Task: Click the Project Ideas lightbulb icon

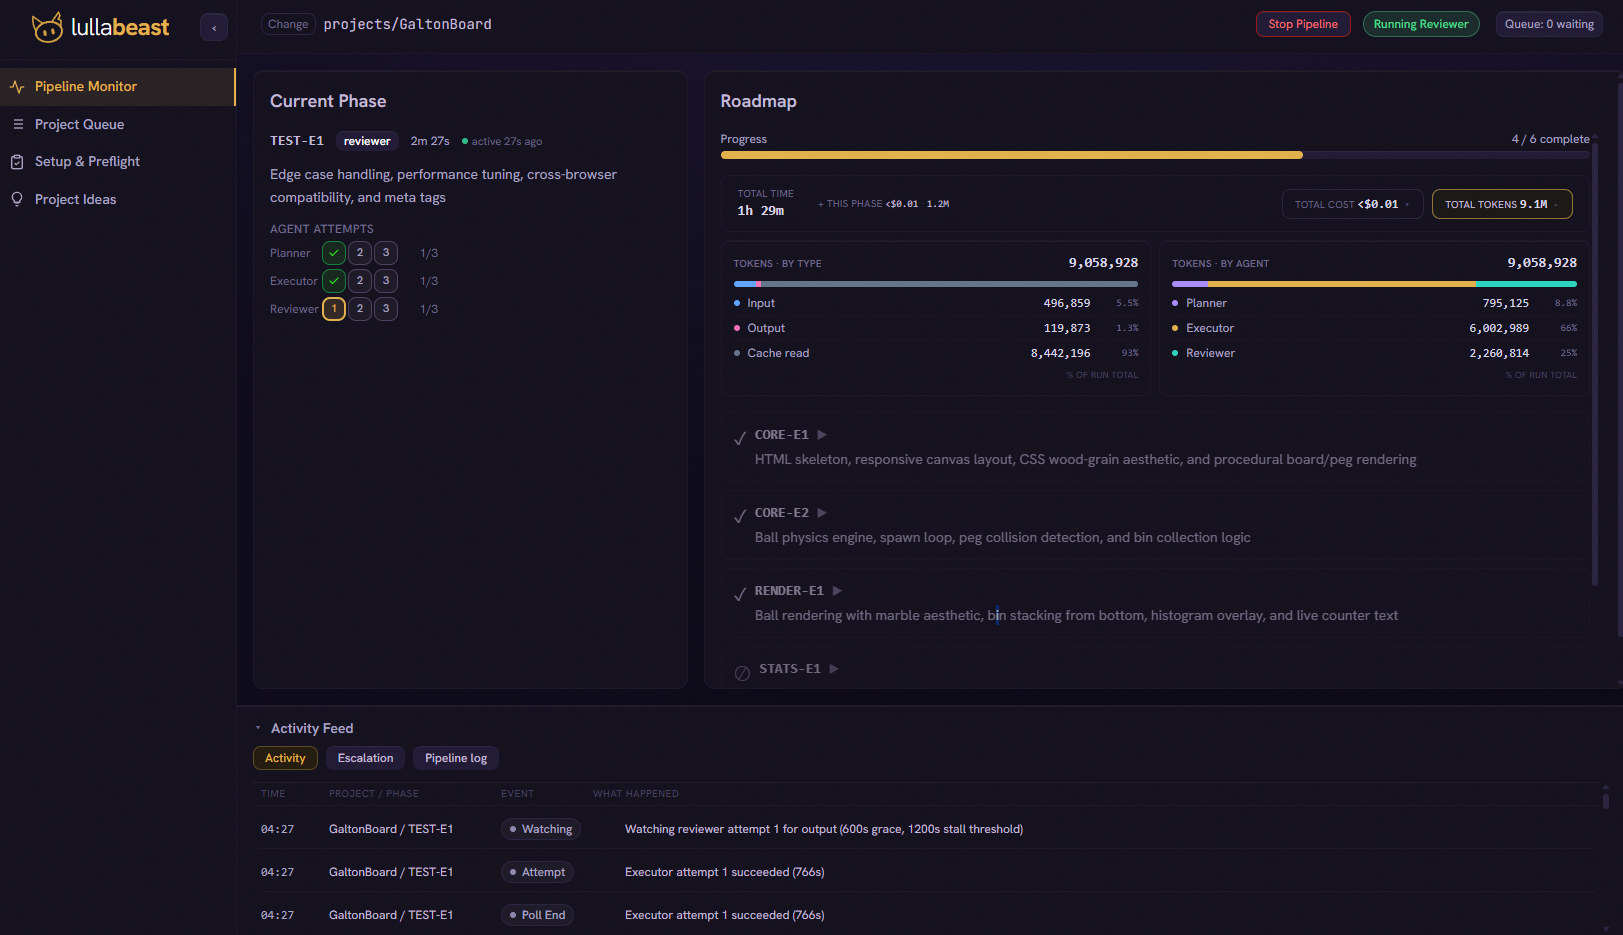Action: [x=17, y=199]
